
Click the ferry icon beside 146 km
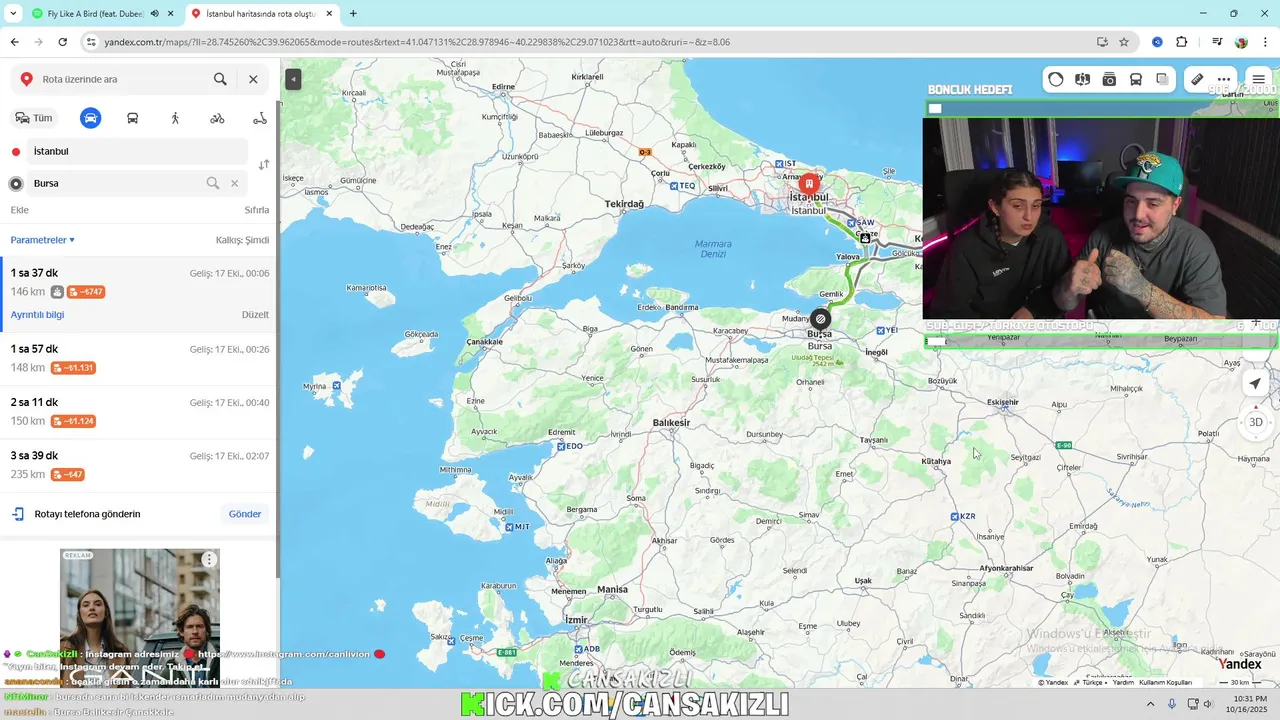tap(57, 292)
